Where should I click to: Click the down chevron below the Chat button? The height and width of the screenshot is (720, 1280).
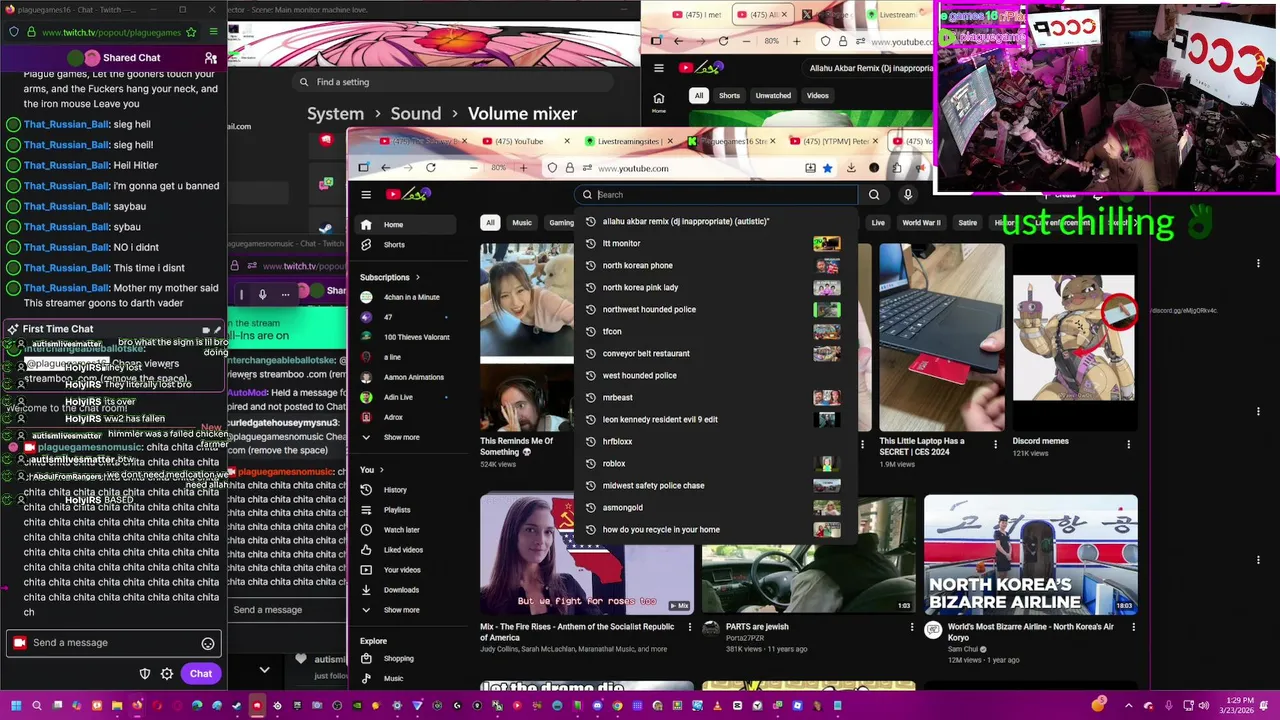264,670
